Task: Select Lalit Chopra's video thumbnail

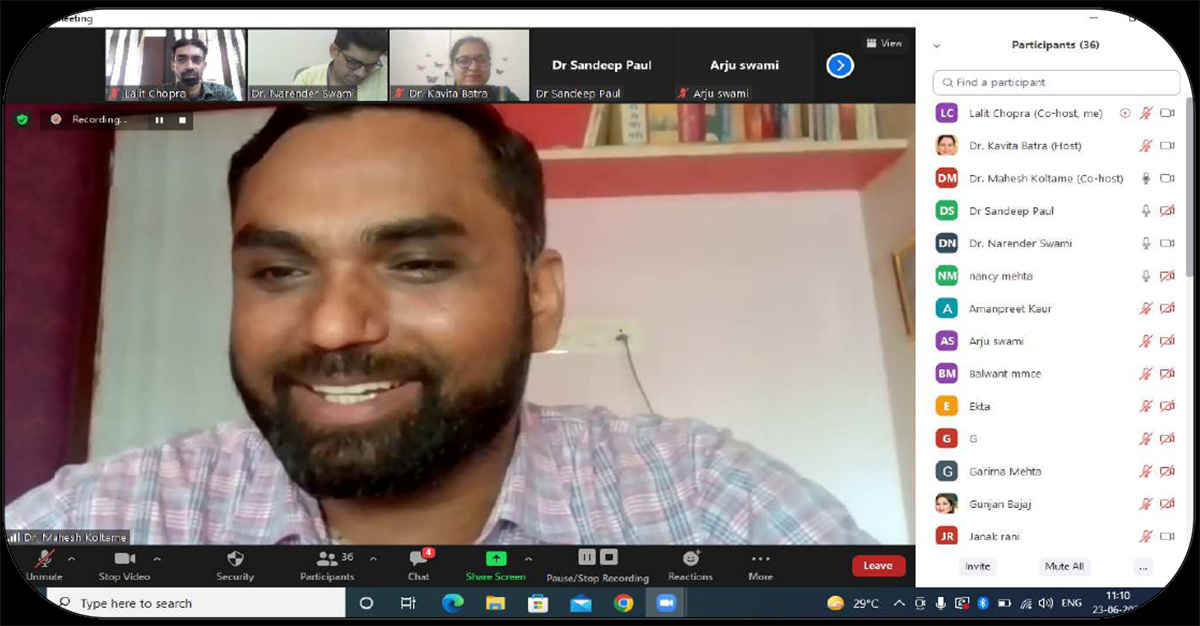Action: click(x=175, y=65)
